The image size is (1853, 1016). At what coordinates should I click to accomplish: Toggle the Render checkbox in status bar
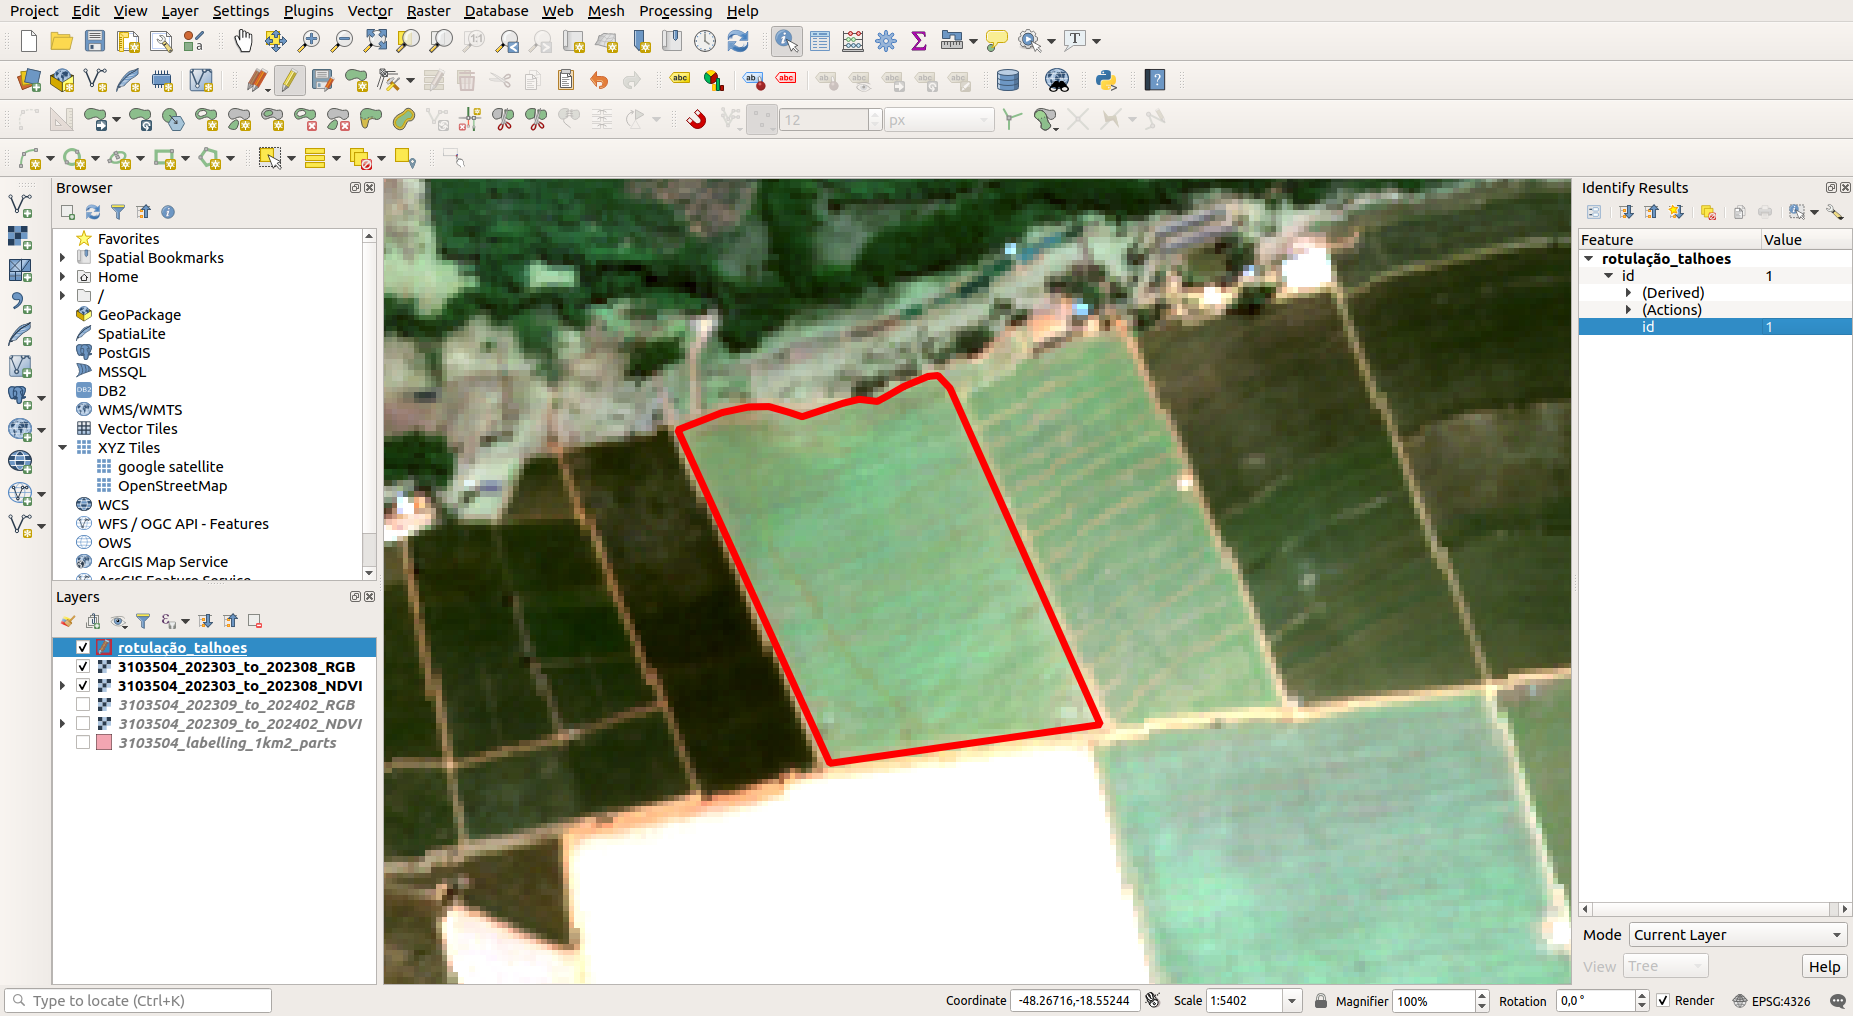(1663, 1000)
